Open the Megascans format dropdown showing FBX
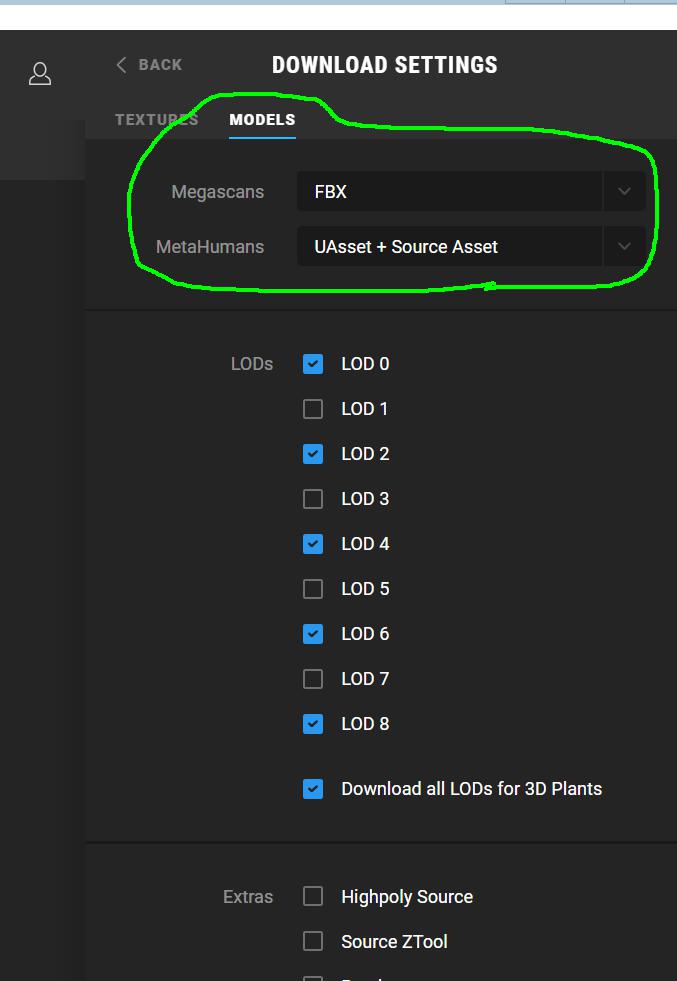The image size is (677, 981). (x=471, y=191)
